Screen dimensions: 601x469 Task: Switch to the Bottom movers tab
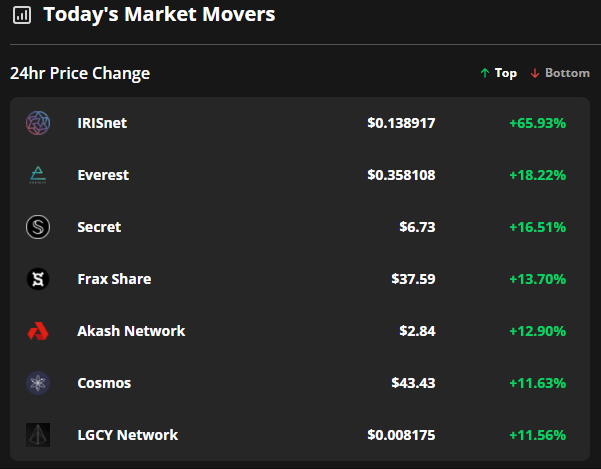(560, 73)
